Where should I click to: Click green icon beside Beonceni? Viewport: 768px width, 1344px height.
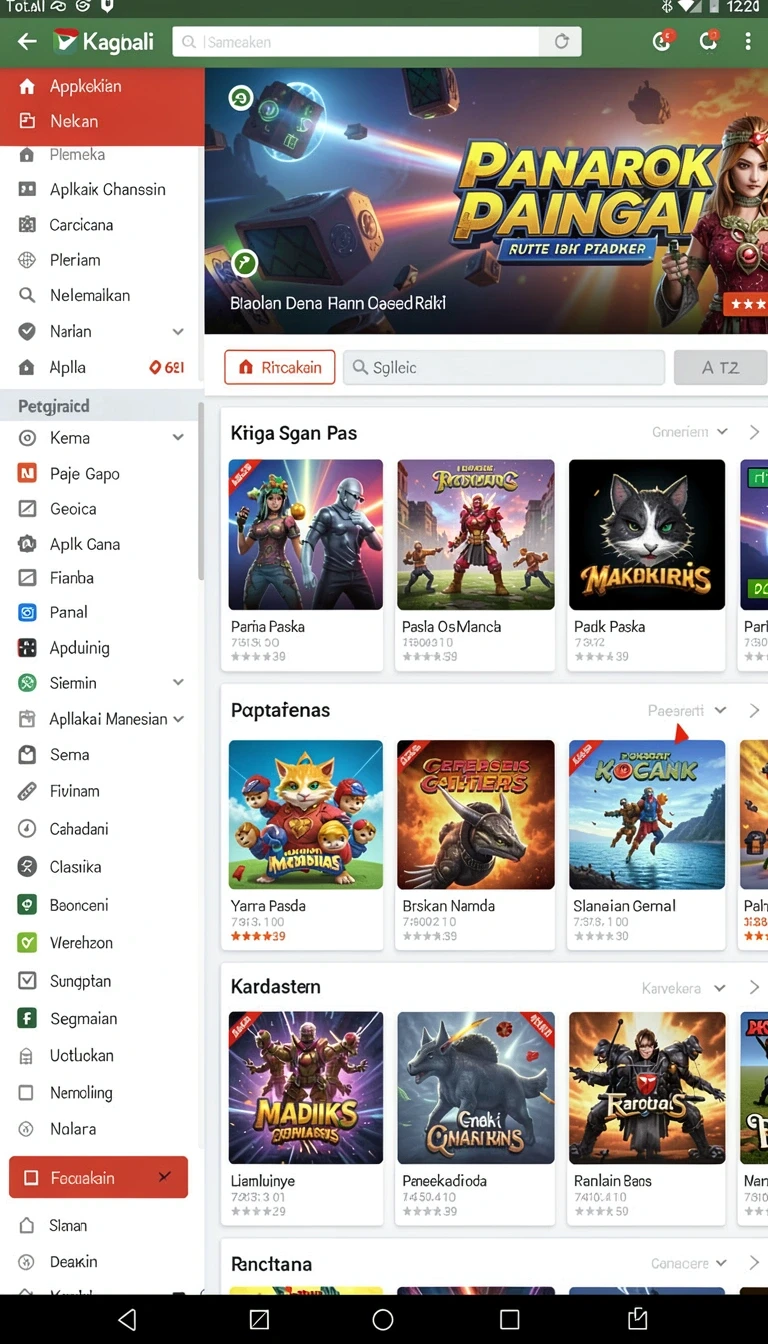[x=27, y=905]
